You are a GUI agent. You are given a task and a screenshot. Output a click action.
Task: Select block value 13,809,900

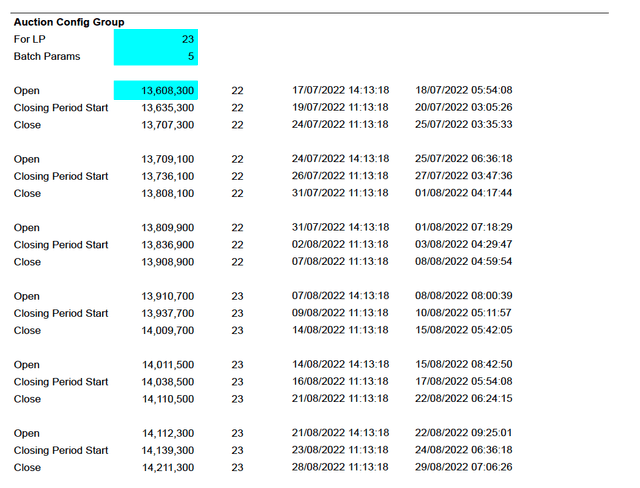168,228
